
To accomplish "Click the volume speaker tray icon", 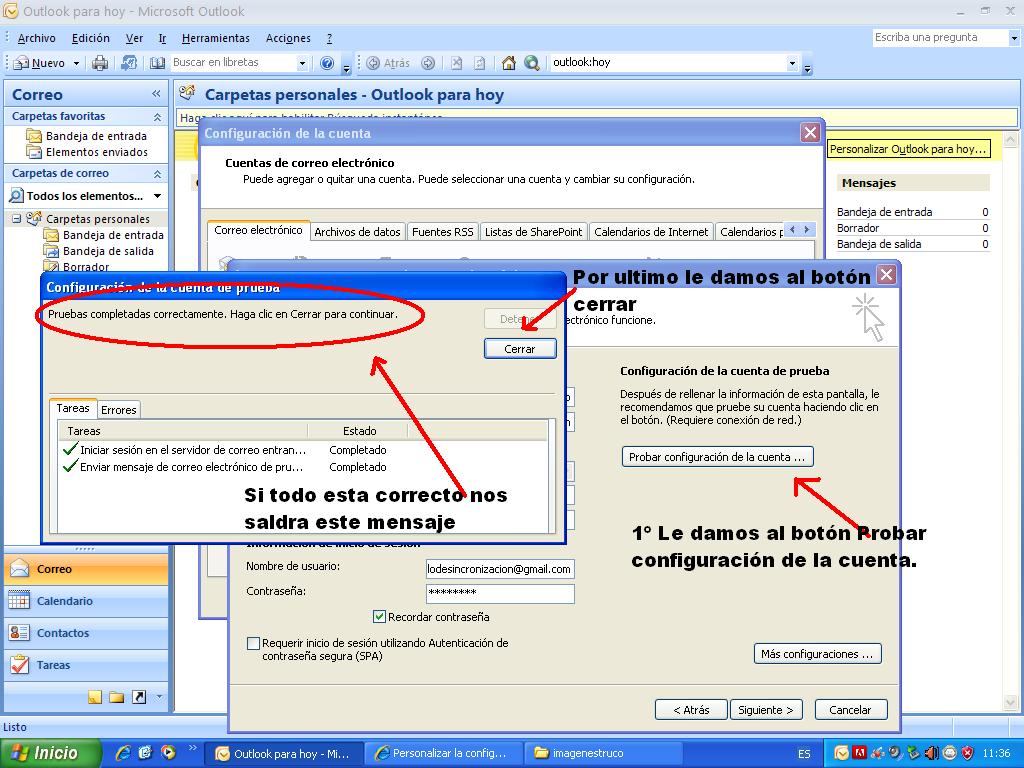I will (931, 753).
